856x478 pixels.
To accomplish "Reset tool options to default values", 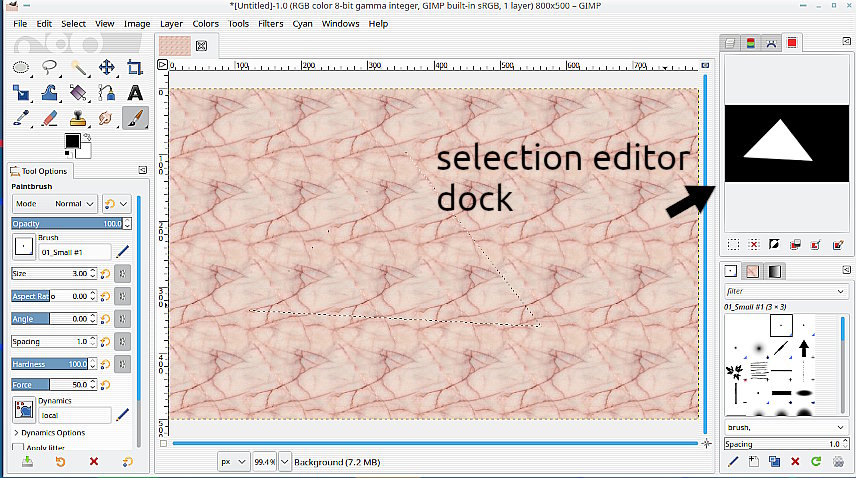I will [127, 461].
